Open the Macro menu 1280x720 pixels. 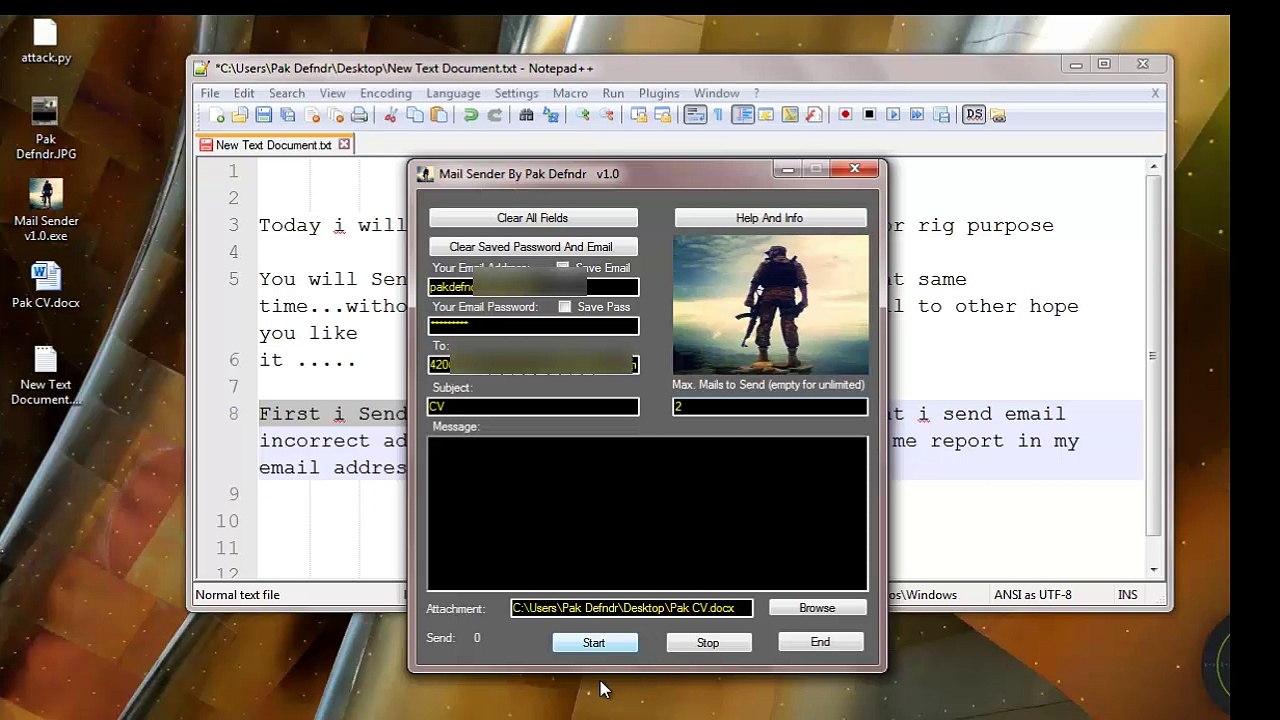(x=570, y=93)
